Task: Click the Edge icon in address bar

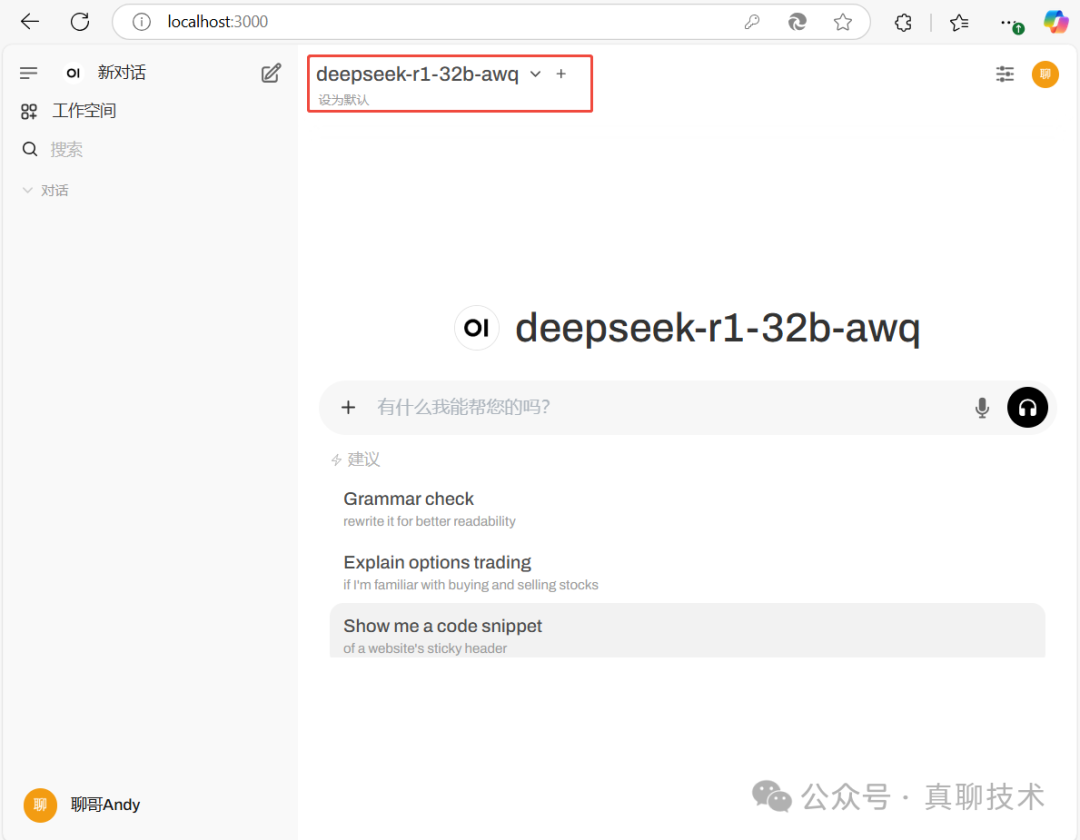Action: [x=797, y=22]
